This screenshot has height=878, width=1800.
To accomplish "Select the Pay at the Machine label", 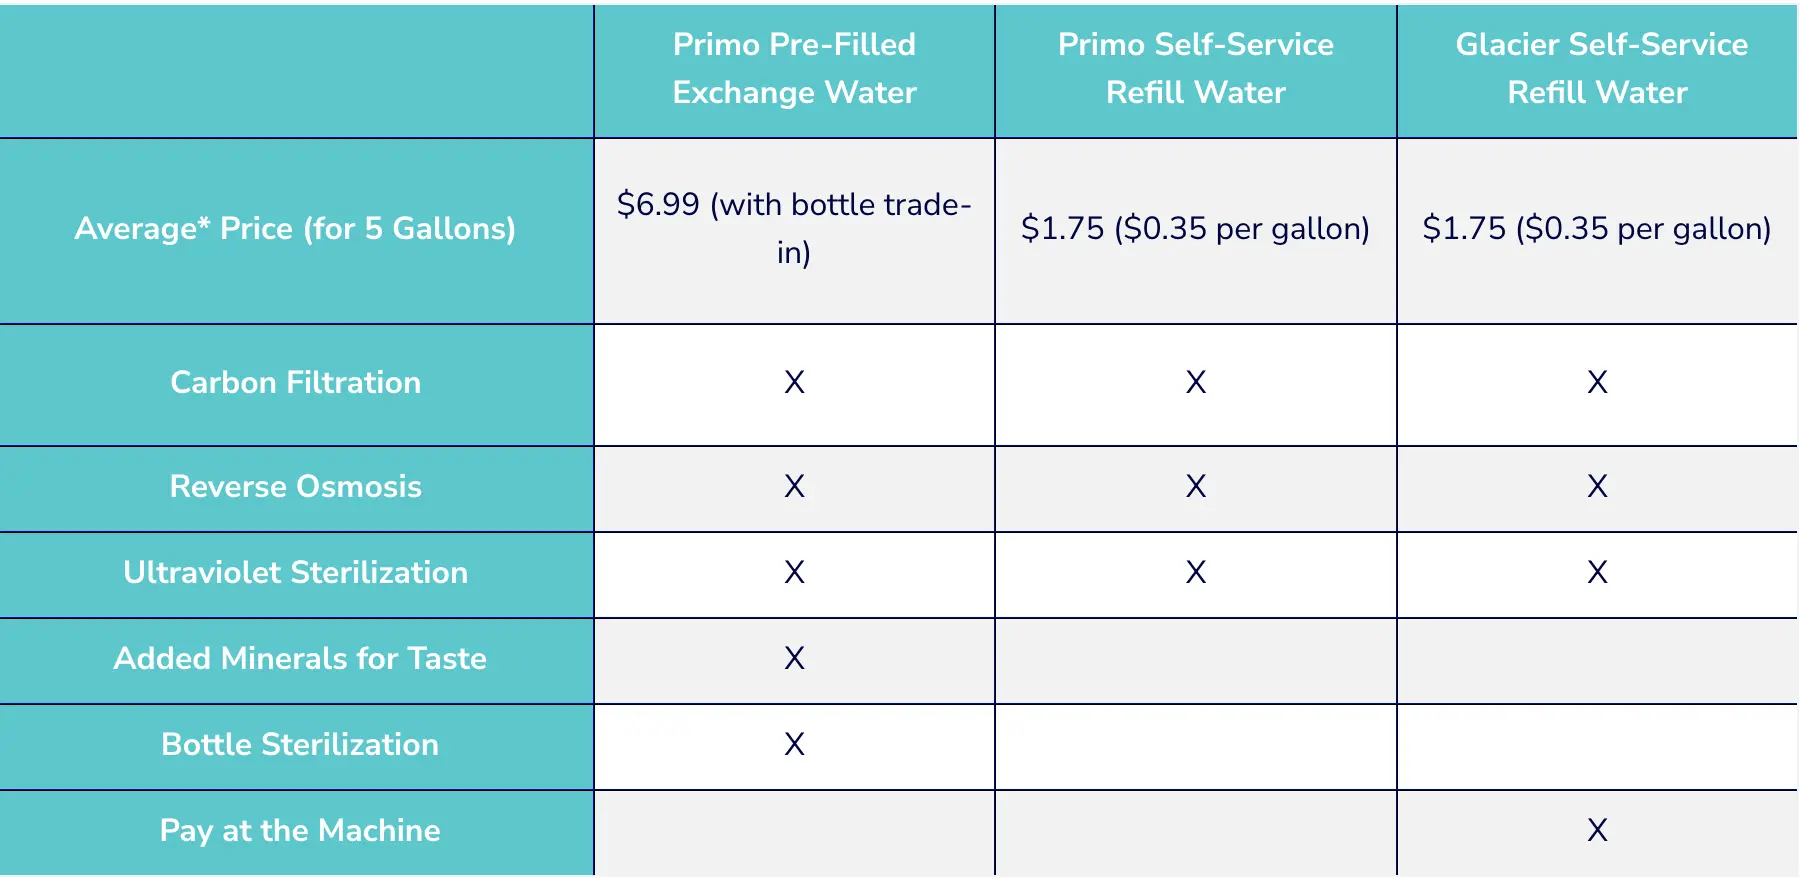I will 299,831.
